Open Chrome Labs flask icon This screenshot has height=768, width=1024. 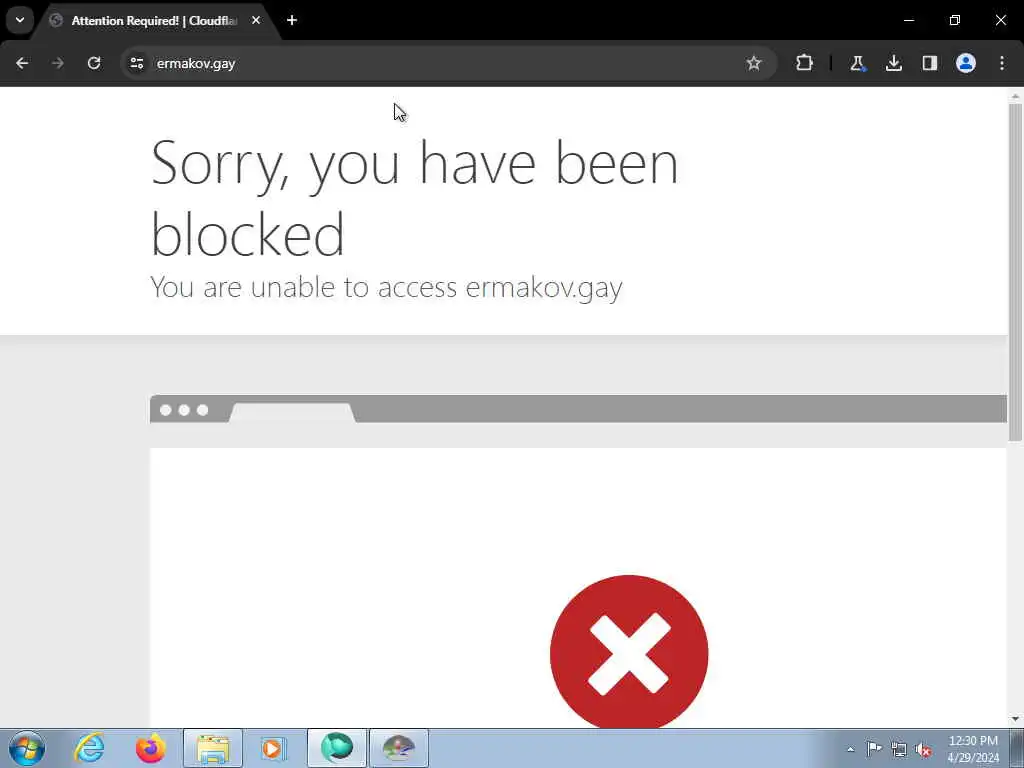[857, 63]
